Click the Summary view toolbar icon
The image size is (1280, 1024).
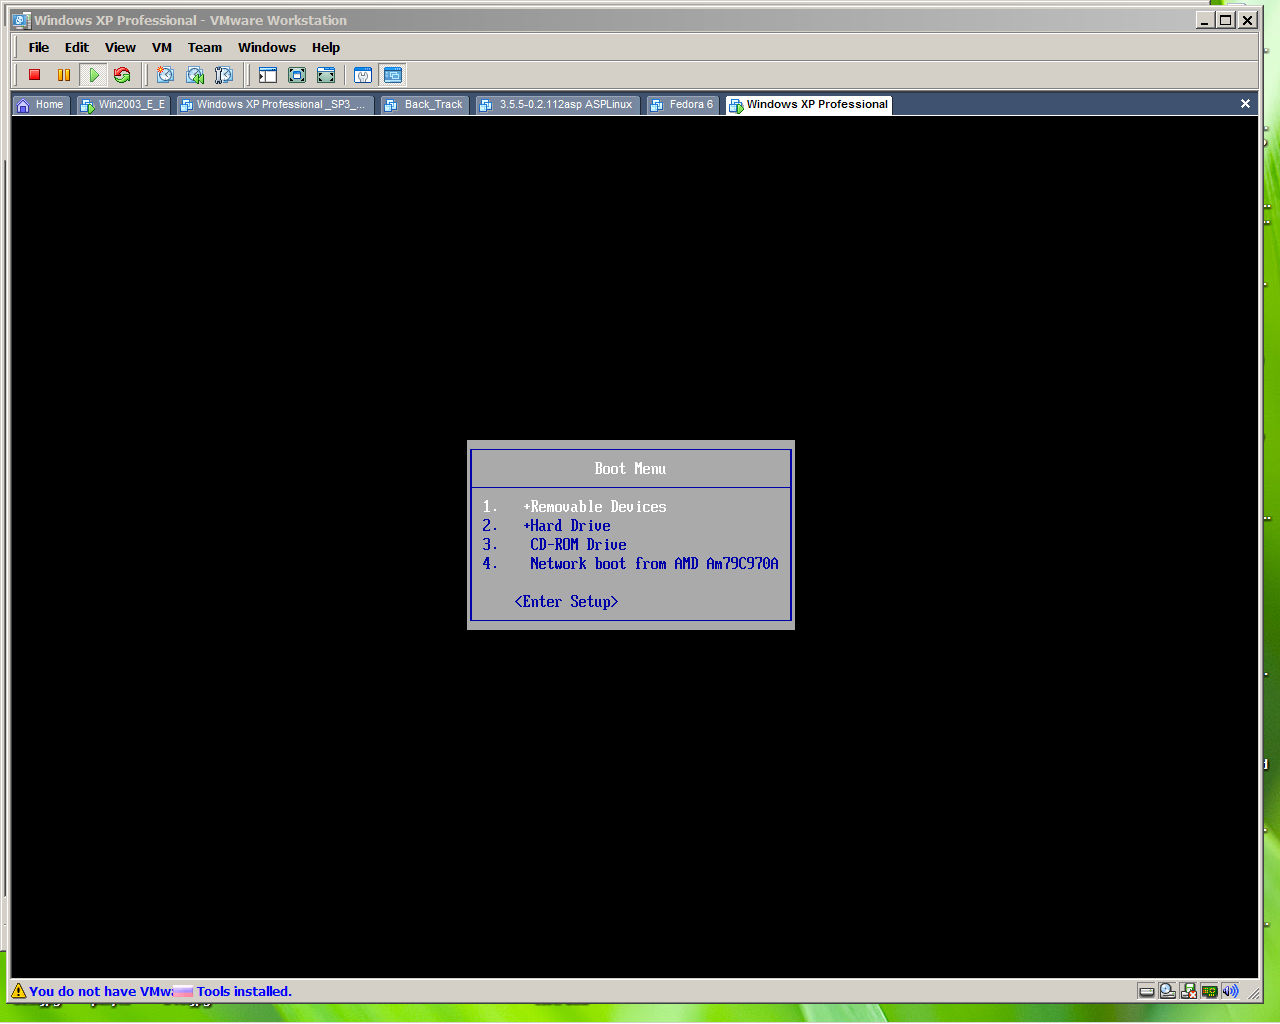tap(363, 75)
